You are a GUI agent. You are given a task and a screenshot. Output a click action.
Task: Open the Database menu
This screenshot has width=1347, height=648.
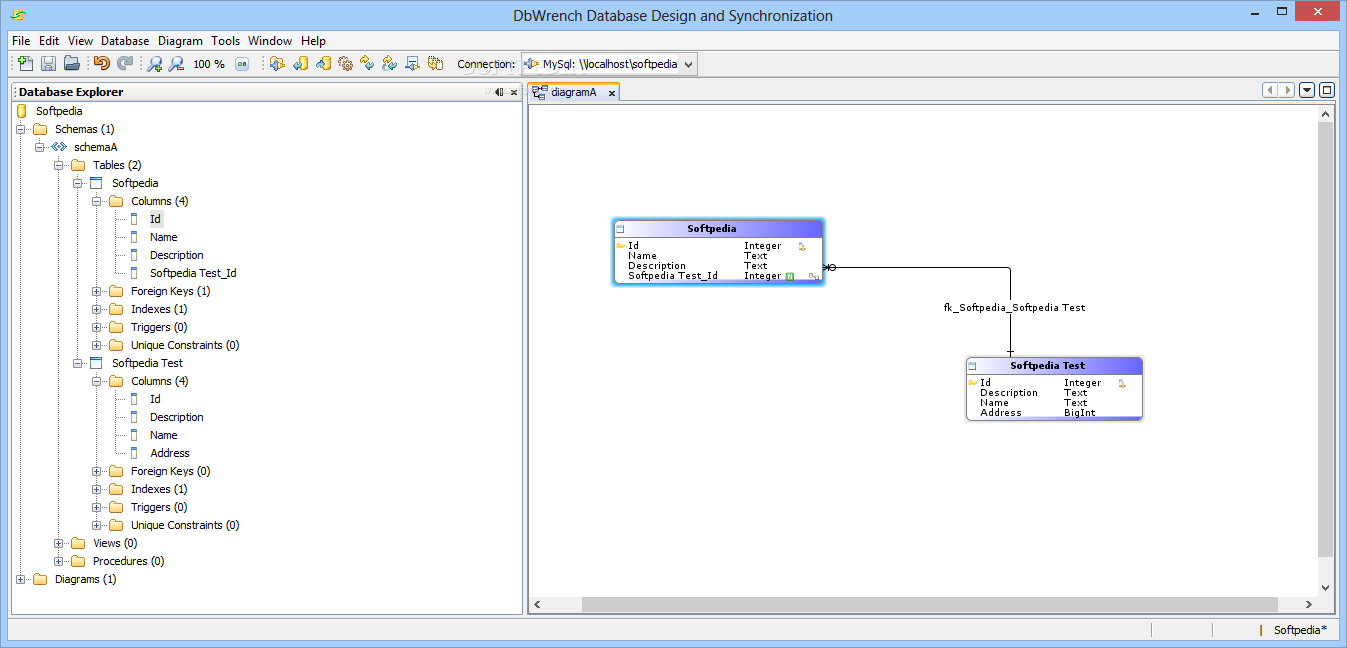[125, 41]
